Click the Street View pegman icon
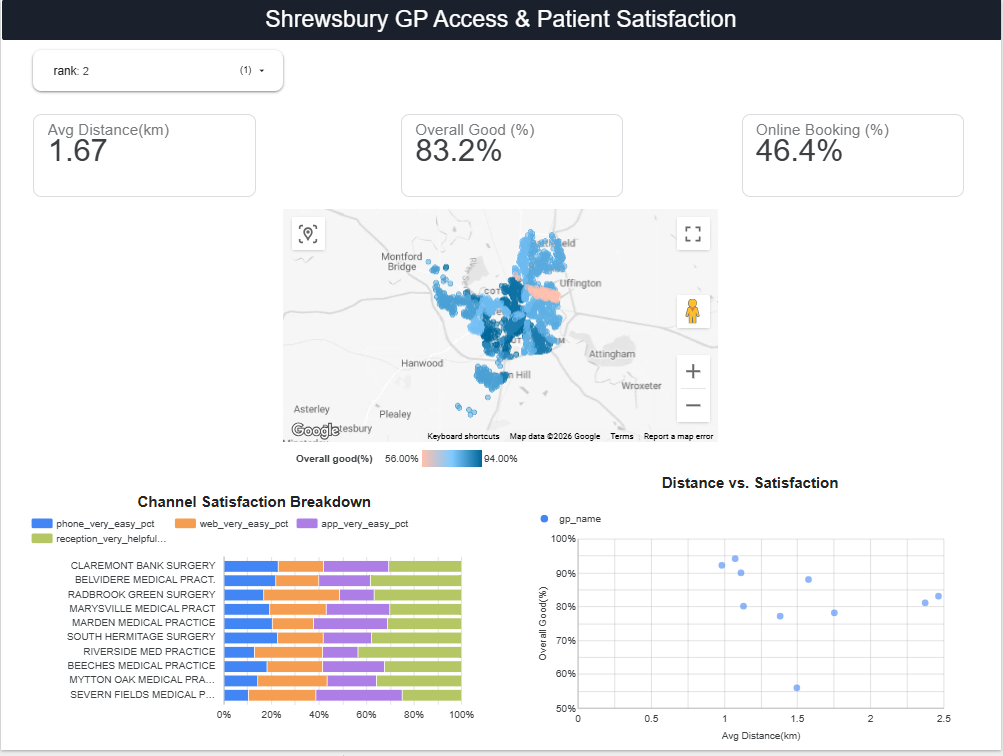The image size is (1003, 756). pos(693,311)
